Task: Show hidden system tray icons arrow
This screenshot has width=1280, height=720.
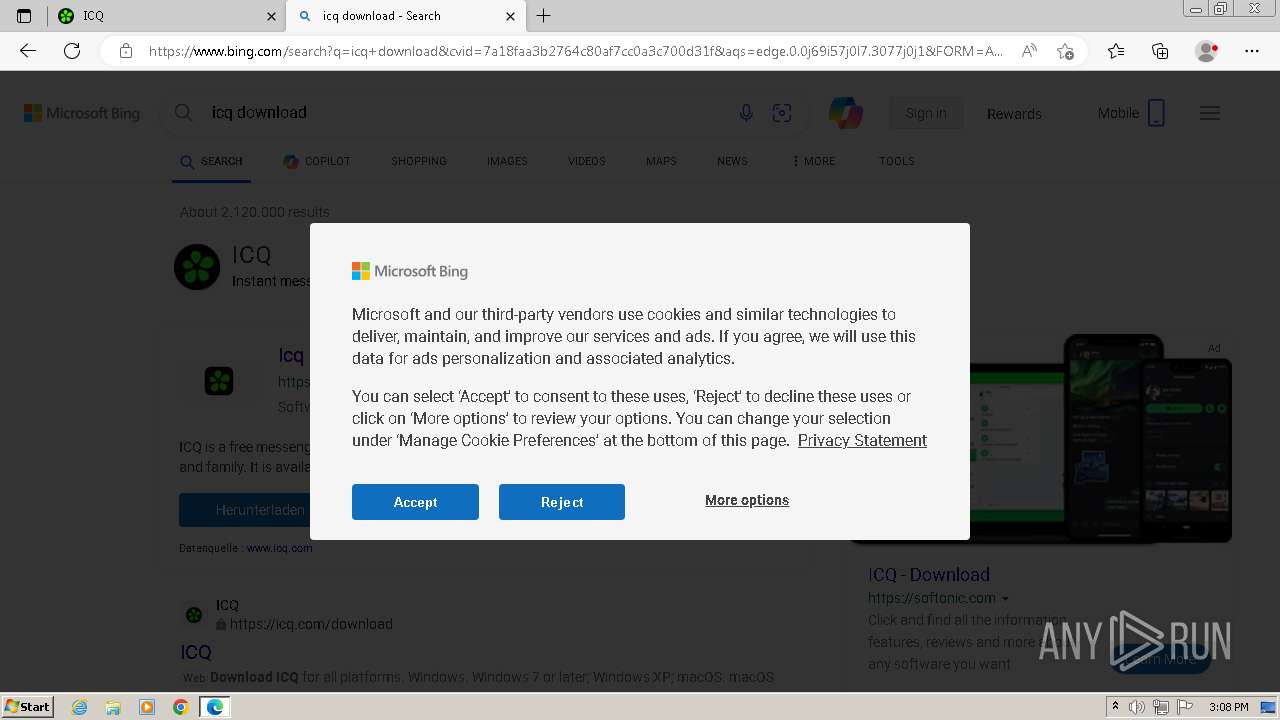Action: (x=1116, y=707)
